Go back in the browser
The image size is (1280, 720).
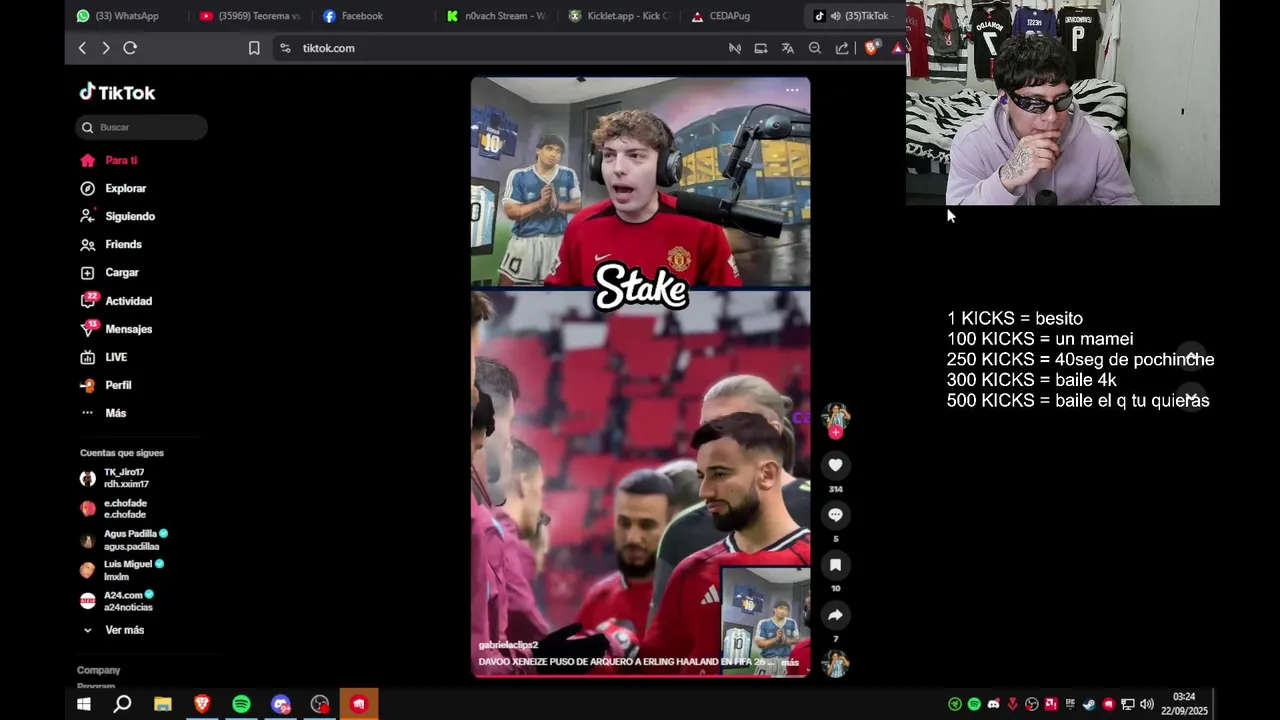coord(82,48)
